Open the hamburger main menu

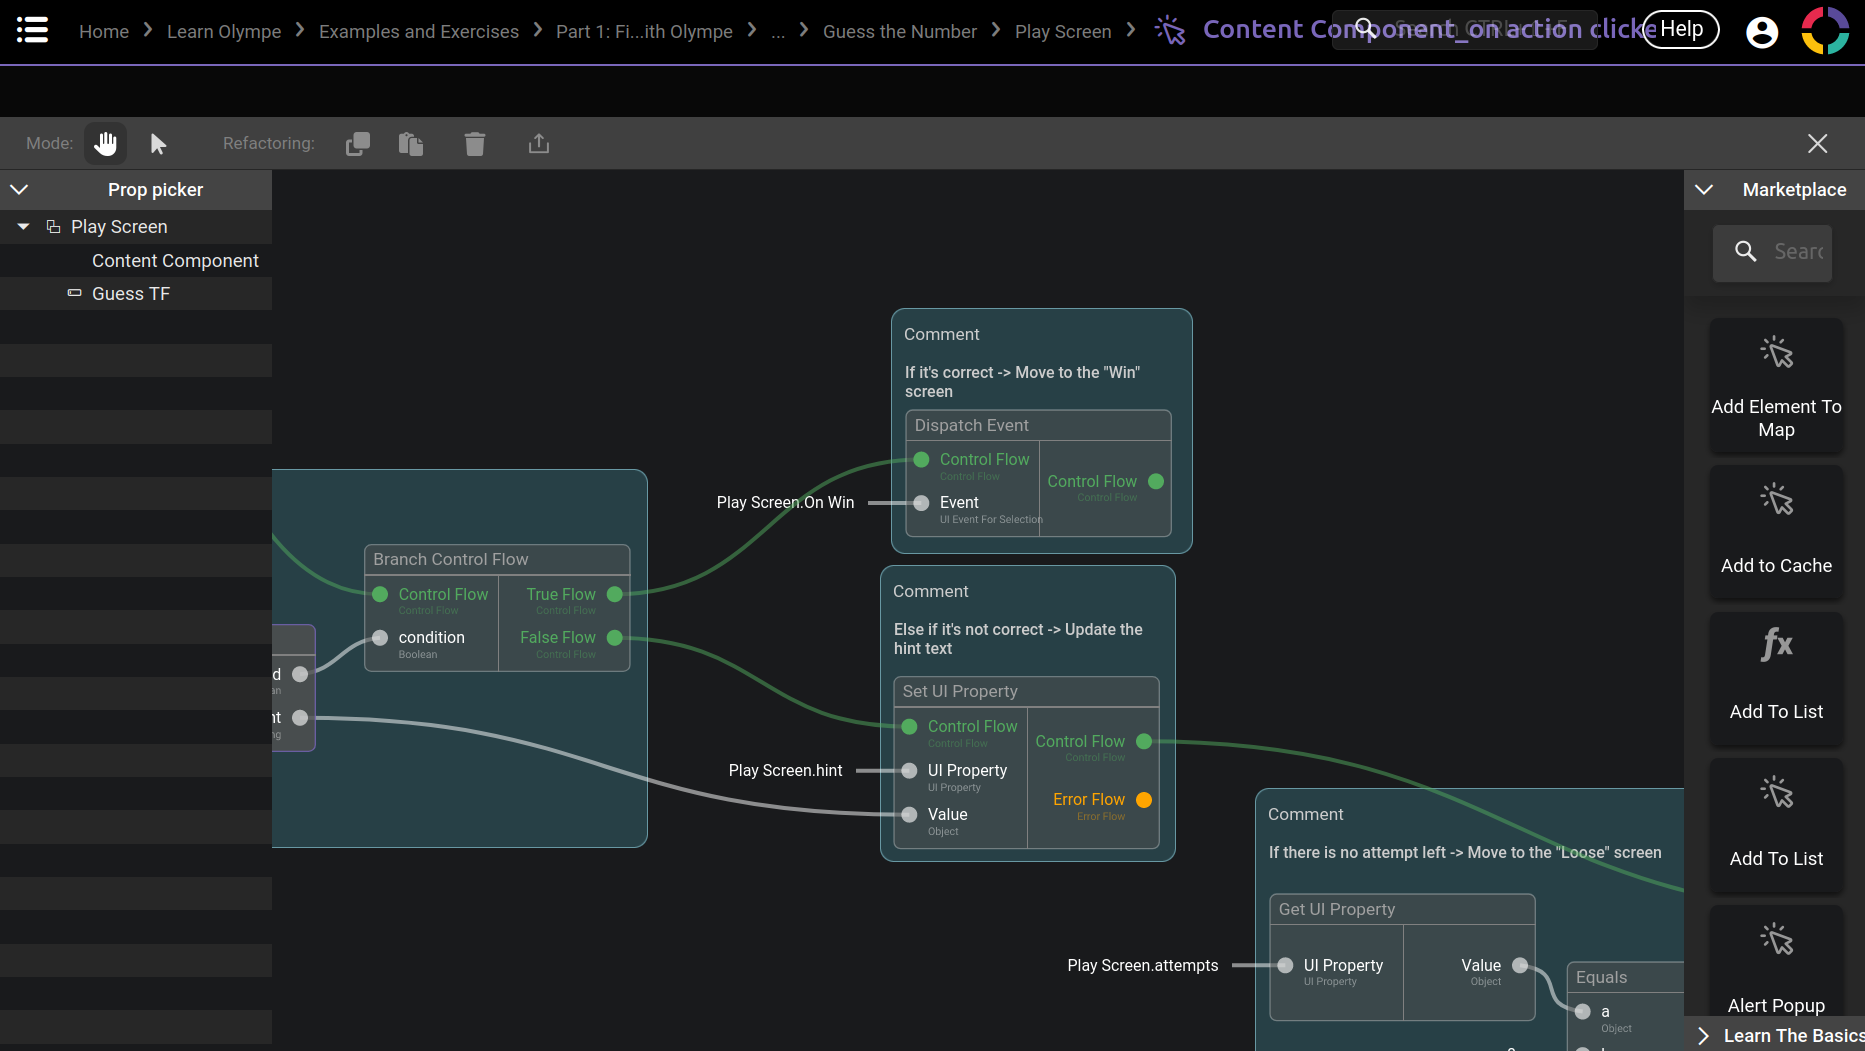[x=32, y=30]
